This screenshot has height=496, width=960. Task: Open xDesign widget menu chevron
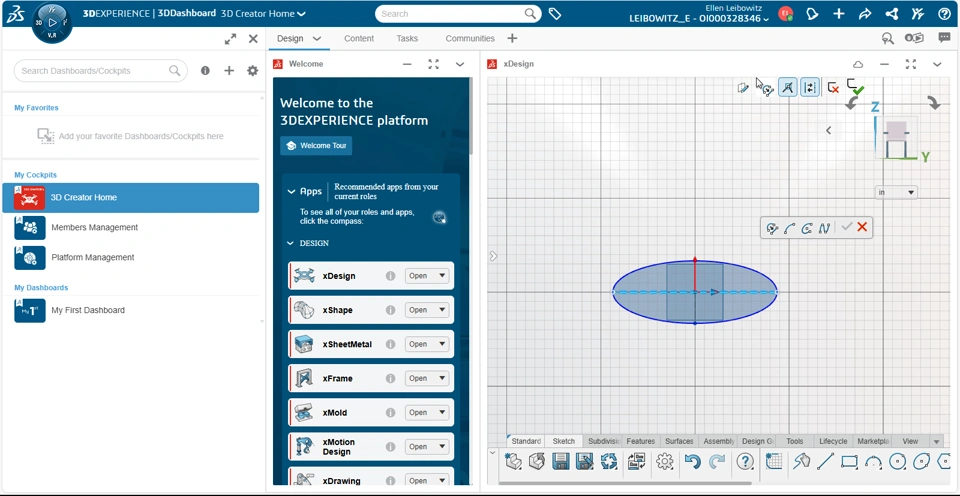click(x=937, y=64)
